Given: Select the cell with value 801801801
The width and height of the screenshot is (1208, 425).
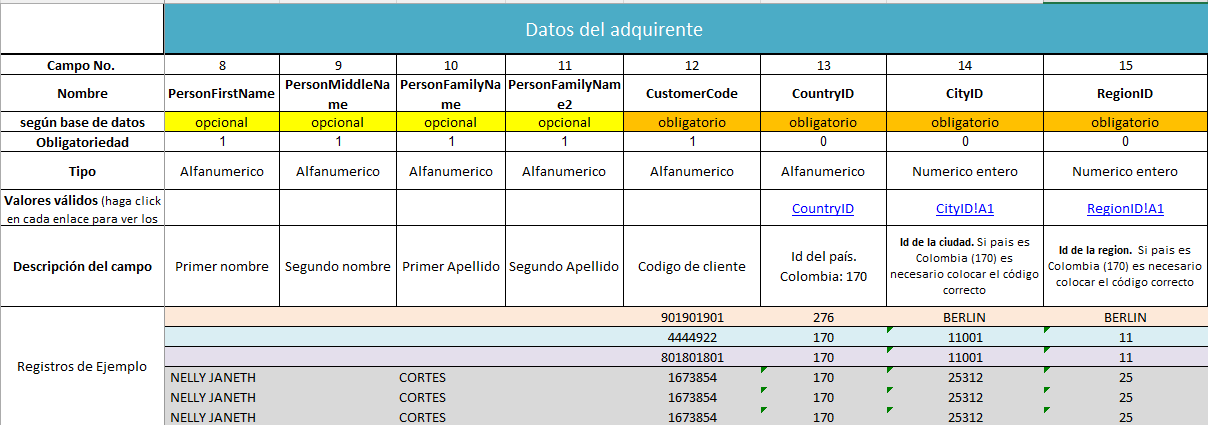Looking at the screenshot, I should pyautogui.click(x=692, y=357).
